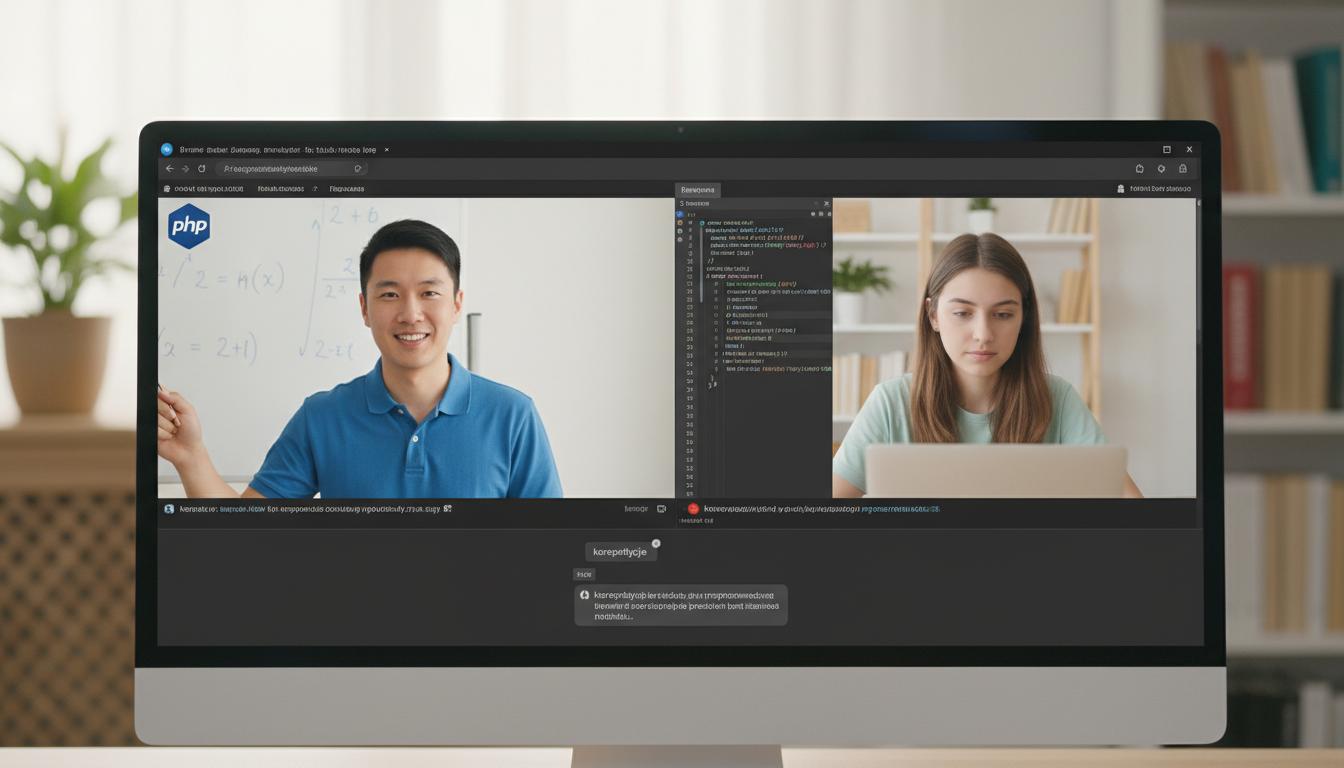Click the user icon under the tutor video

click(169, 509)
